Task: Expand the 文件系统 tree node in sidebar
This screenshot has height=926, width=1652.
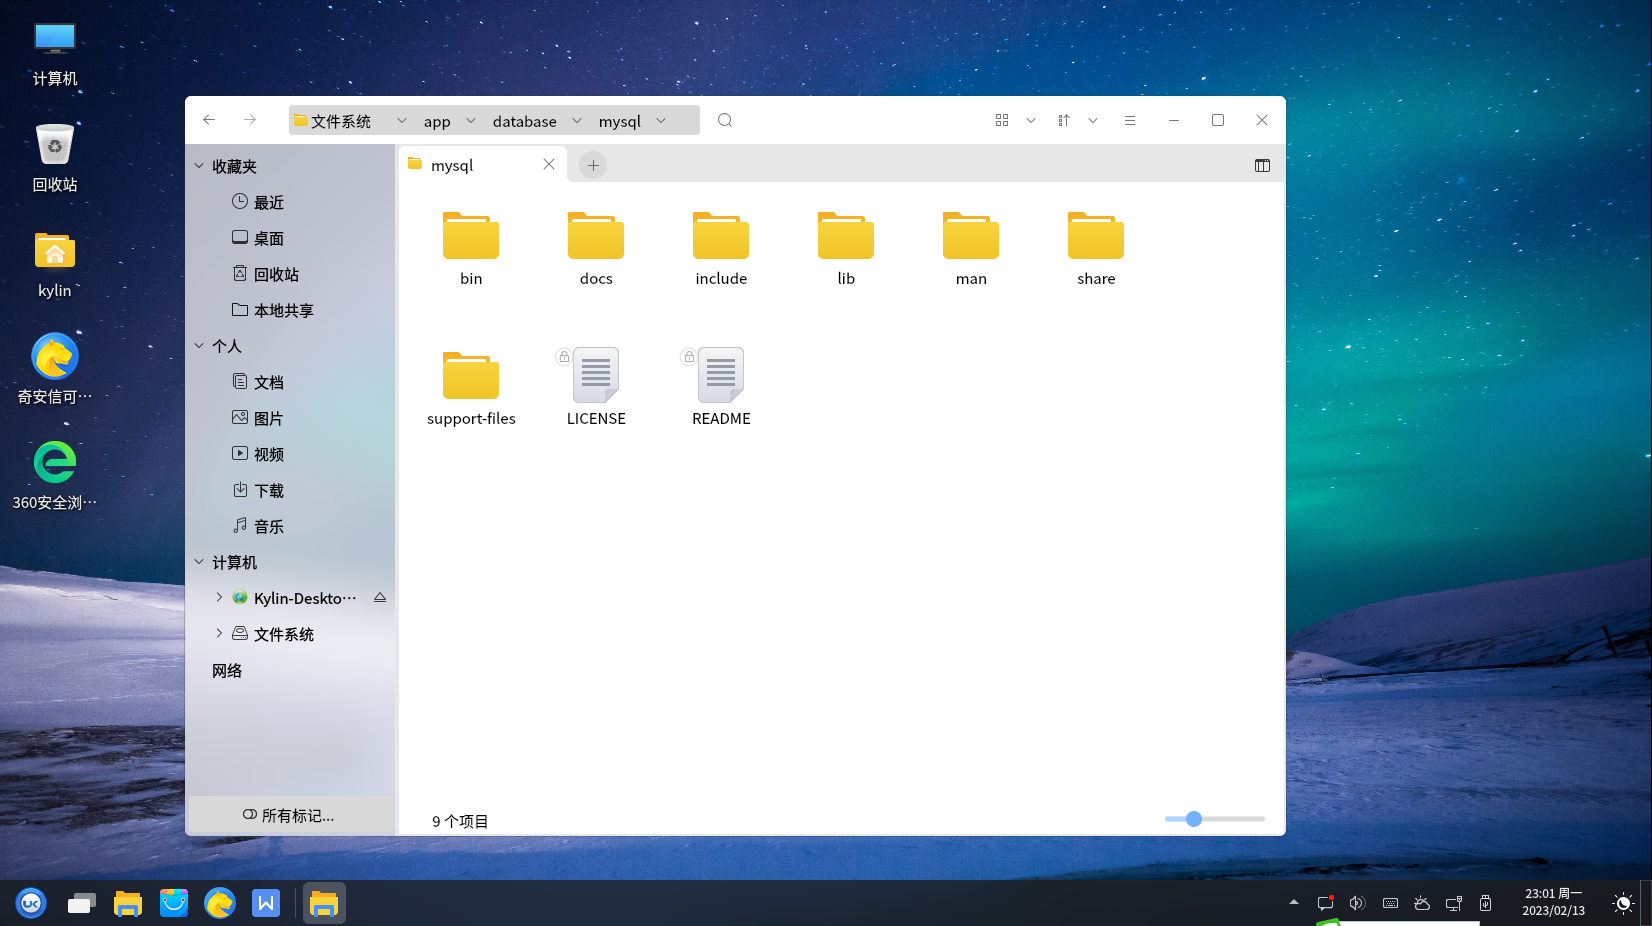Action: pyautogui.click(x=219, y=633)
